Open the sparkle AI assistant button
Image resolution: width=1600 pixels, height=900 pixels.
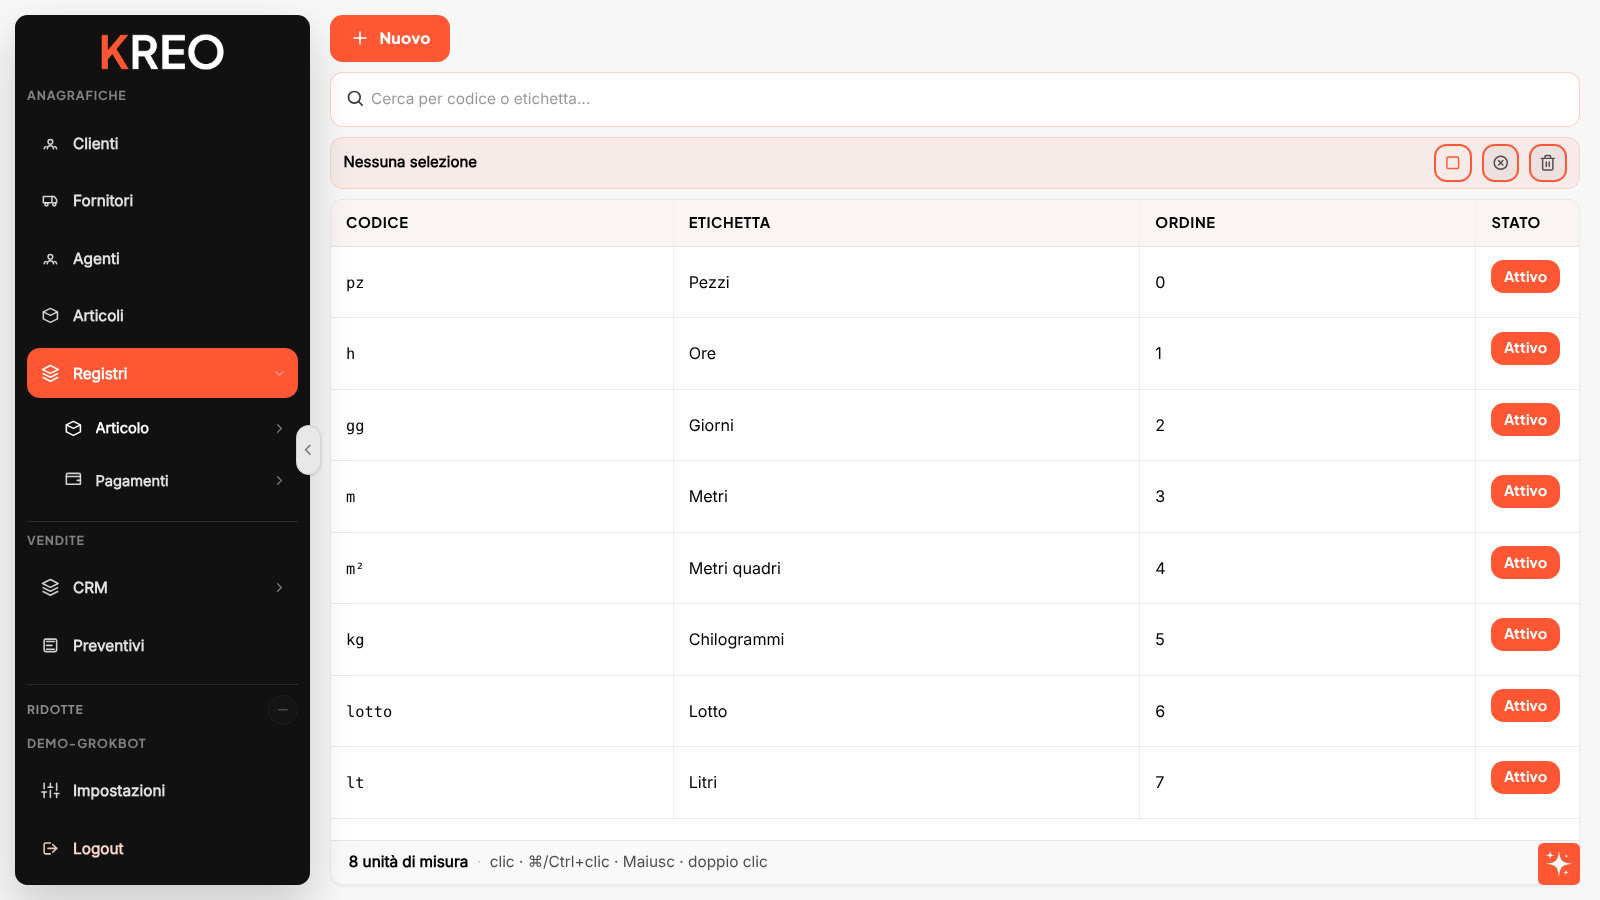(1558, 864)
